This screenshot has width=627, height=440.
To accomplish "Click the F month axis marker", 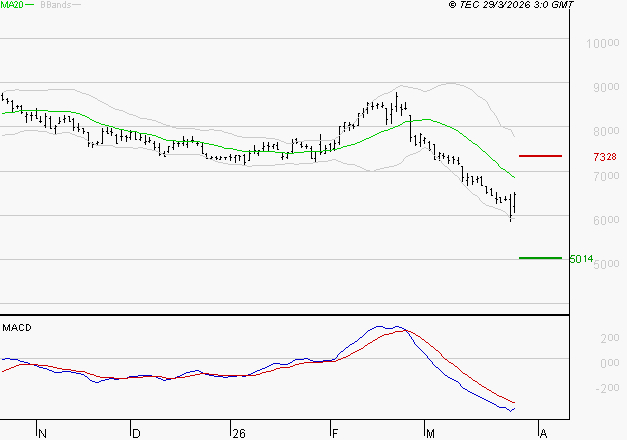I will pyautogui.click(x=335, y=433).
